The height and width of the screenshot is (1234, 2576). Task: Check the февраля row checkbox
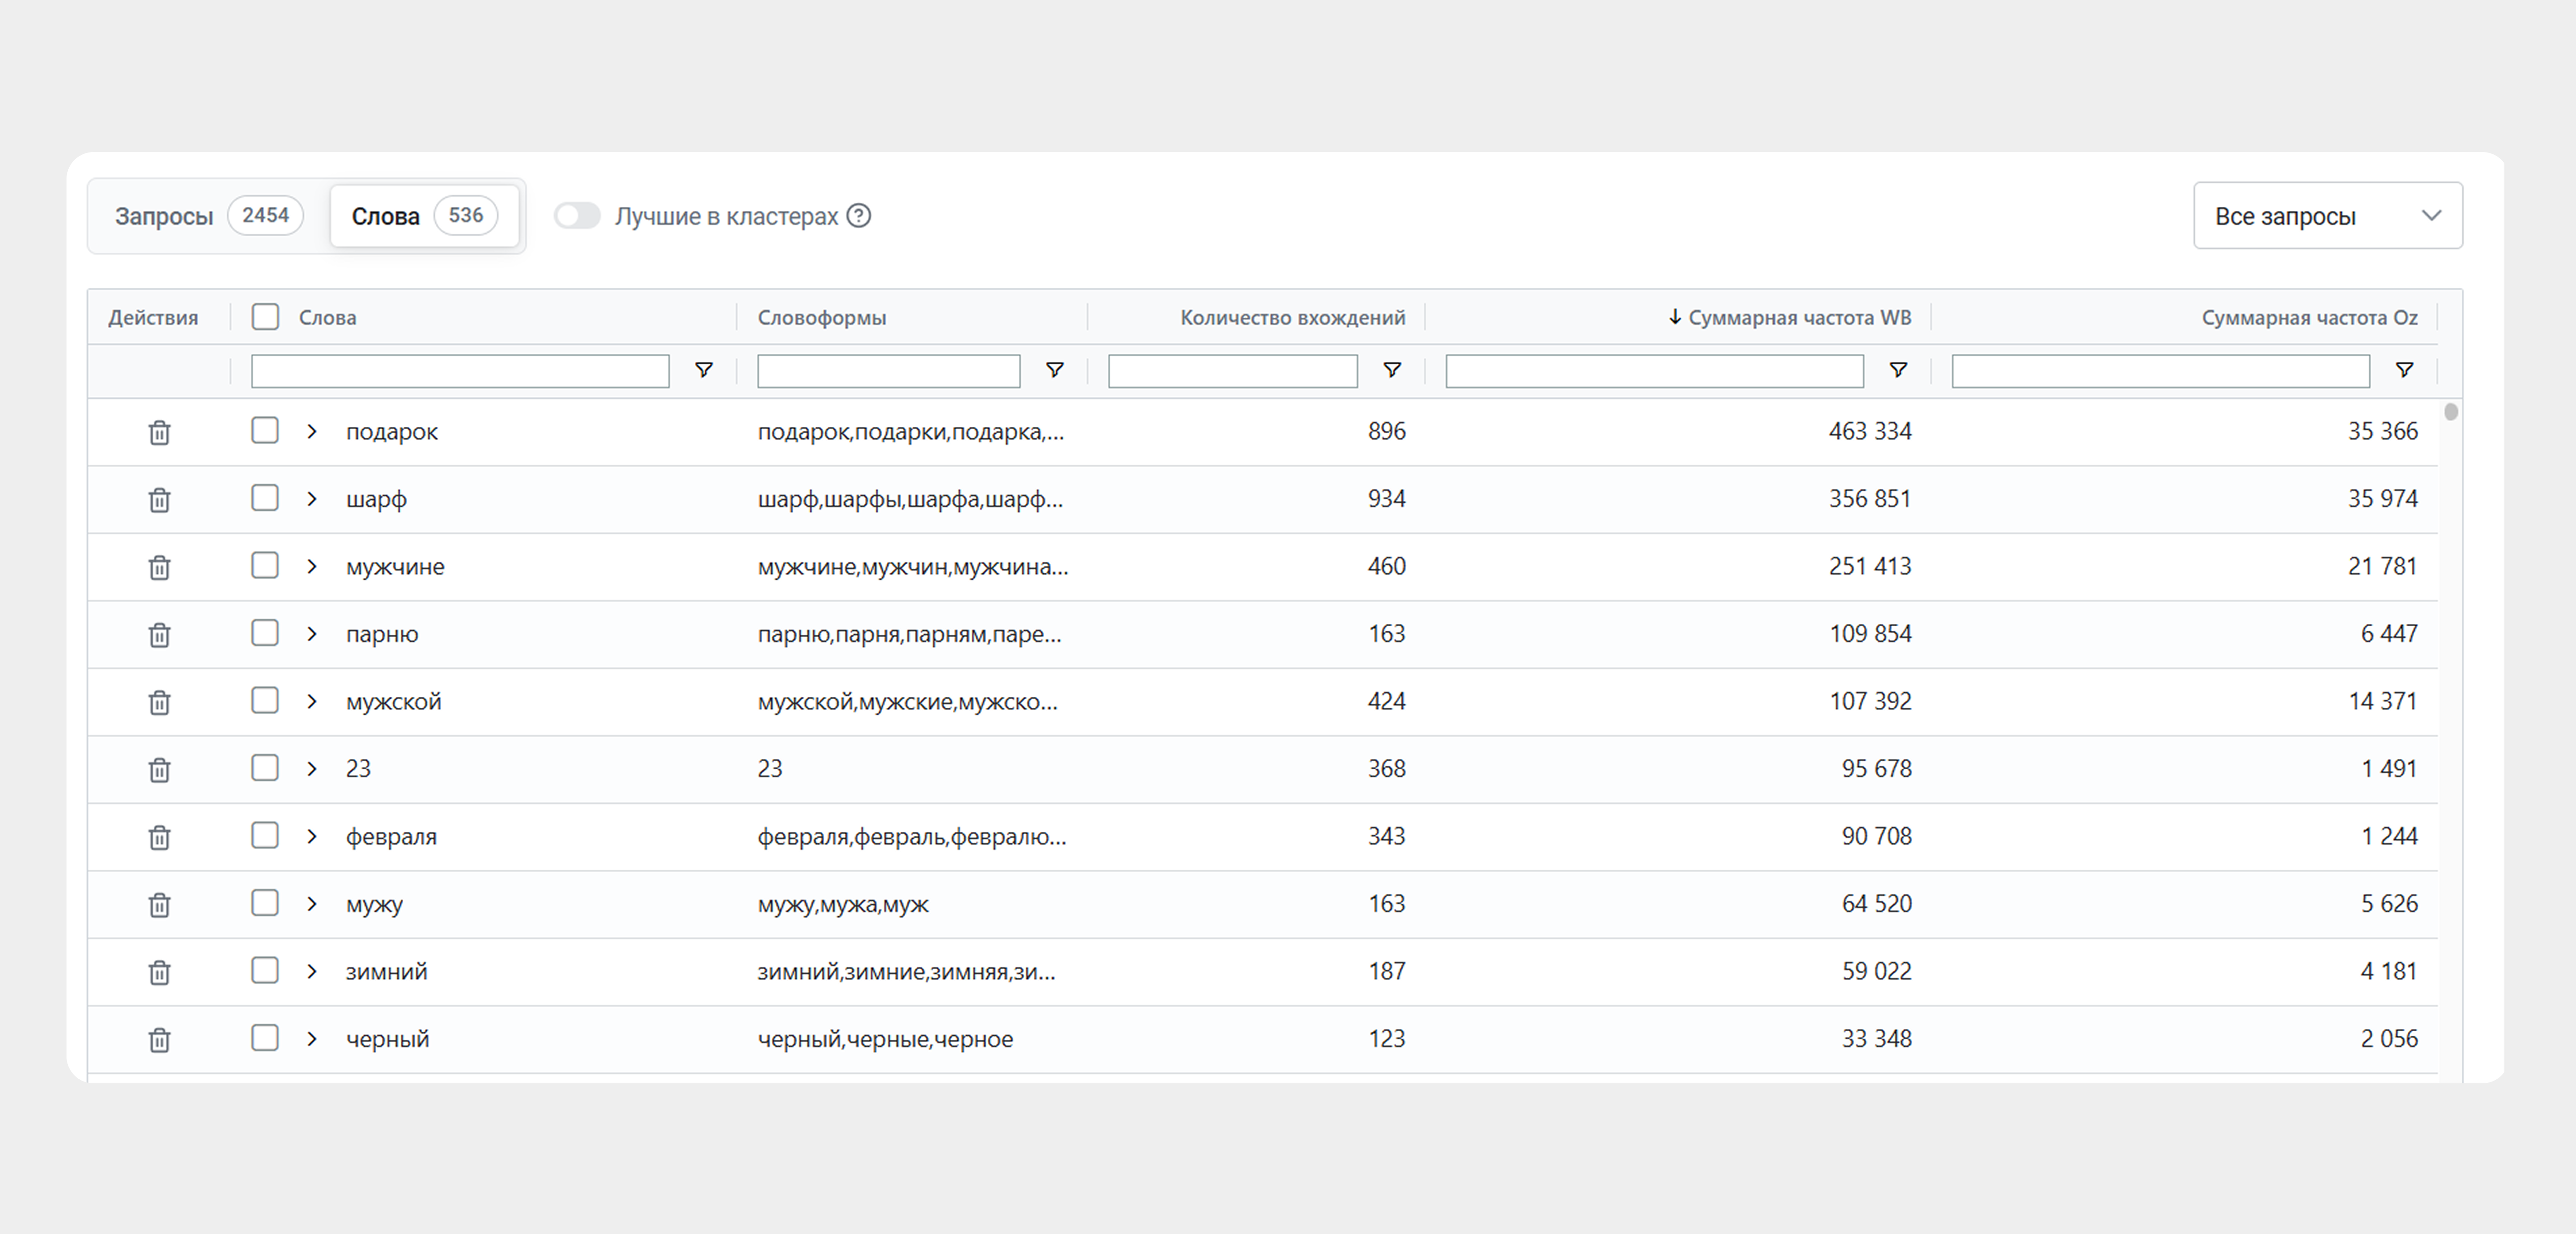[x=265, y=836]
